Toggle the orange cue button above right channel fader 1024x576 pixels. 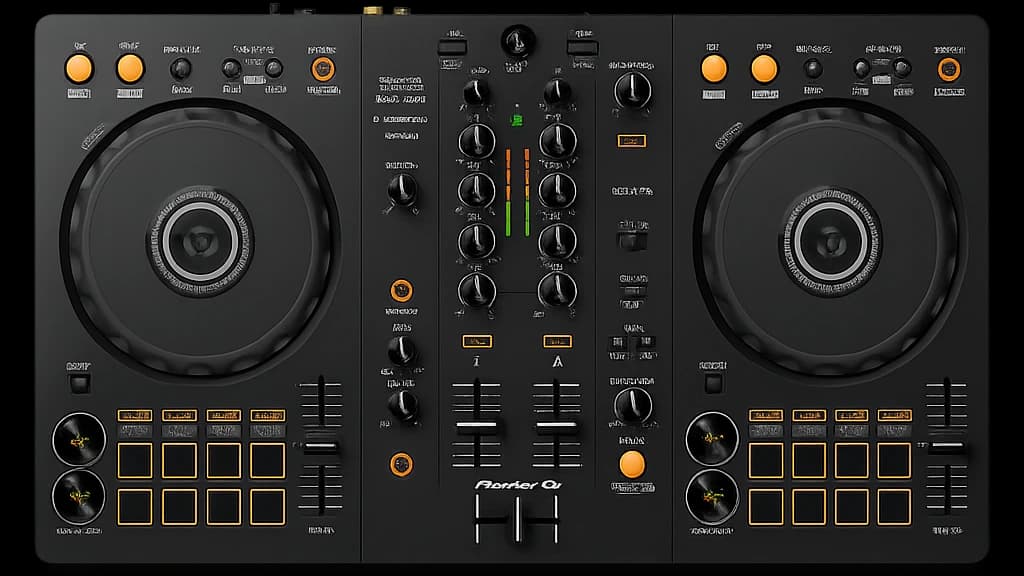point(557,341)
